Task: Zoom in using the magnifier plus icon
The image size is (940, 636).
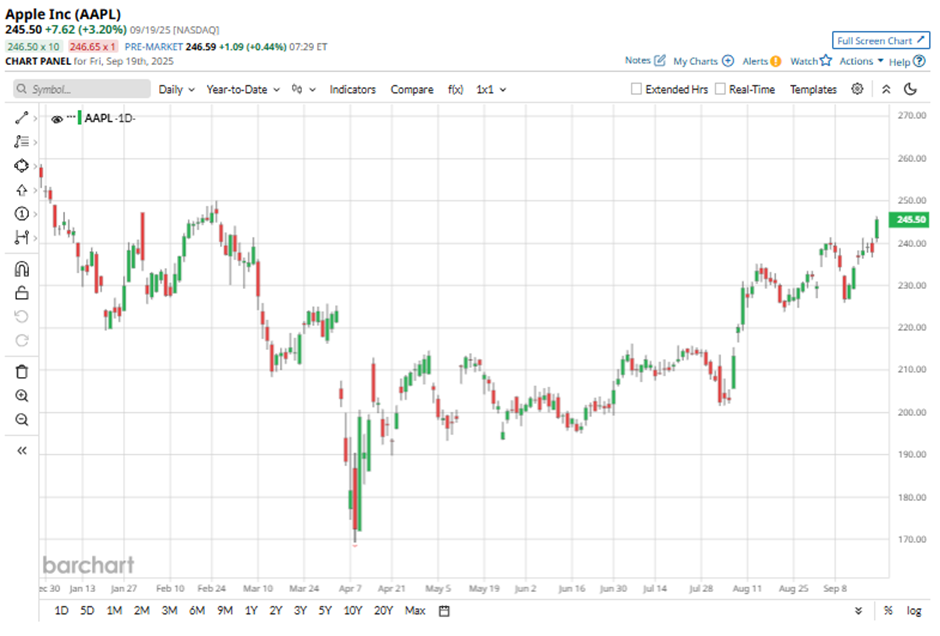Action: tap(22, 396)
